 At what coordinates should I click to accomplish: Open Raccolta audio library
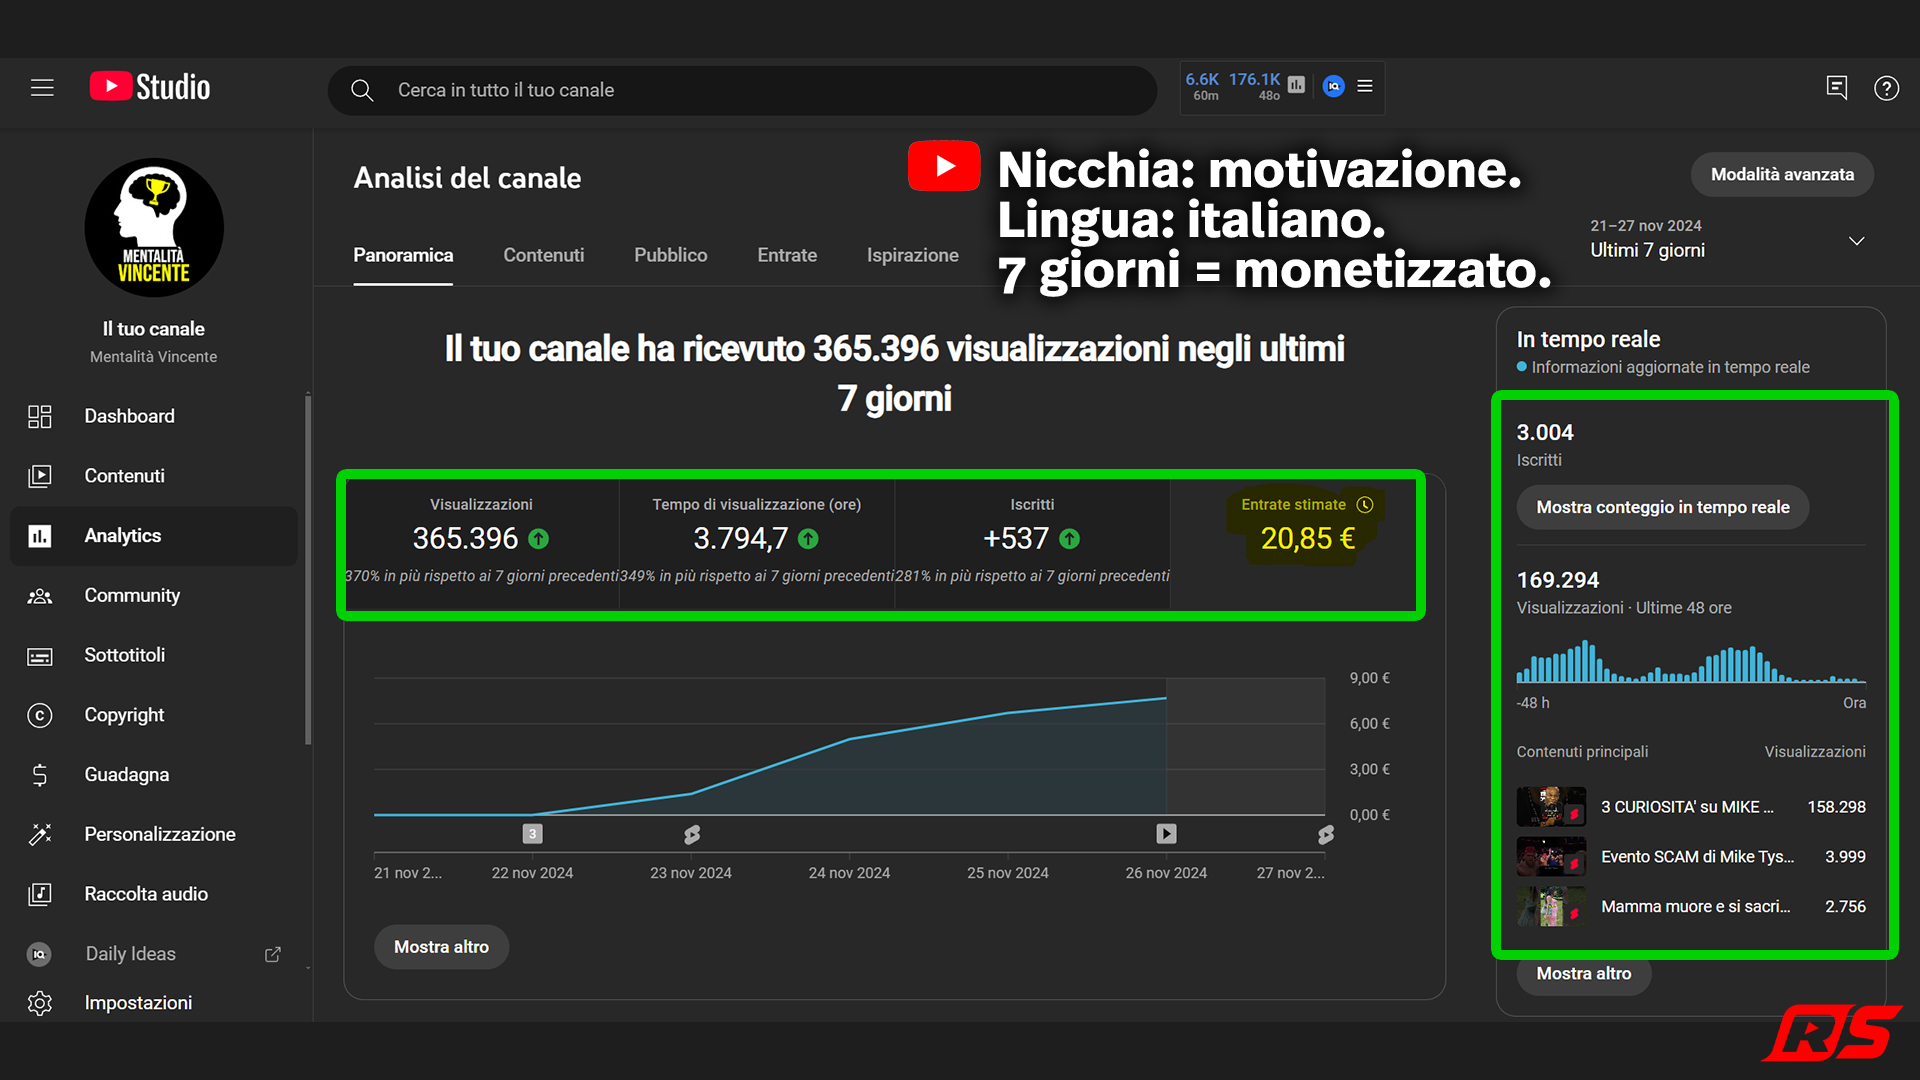154,894
